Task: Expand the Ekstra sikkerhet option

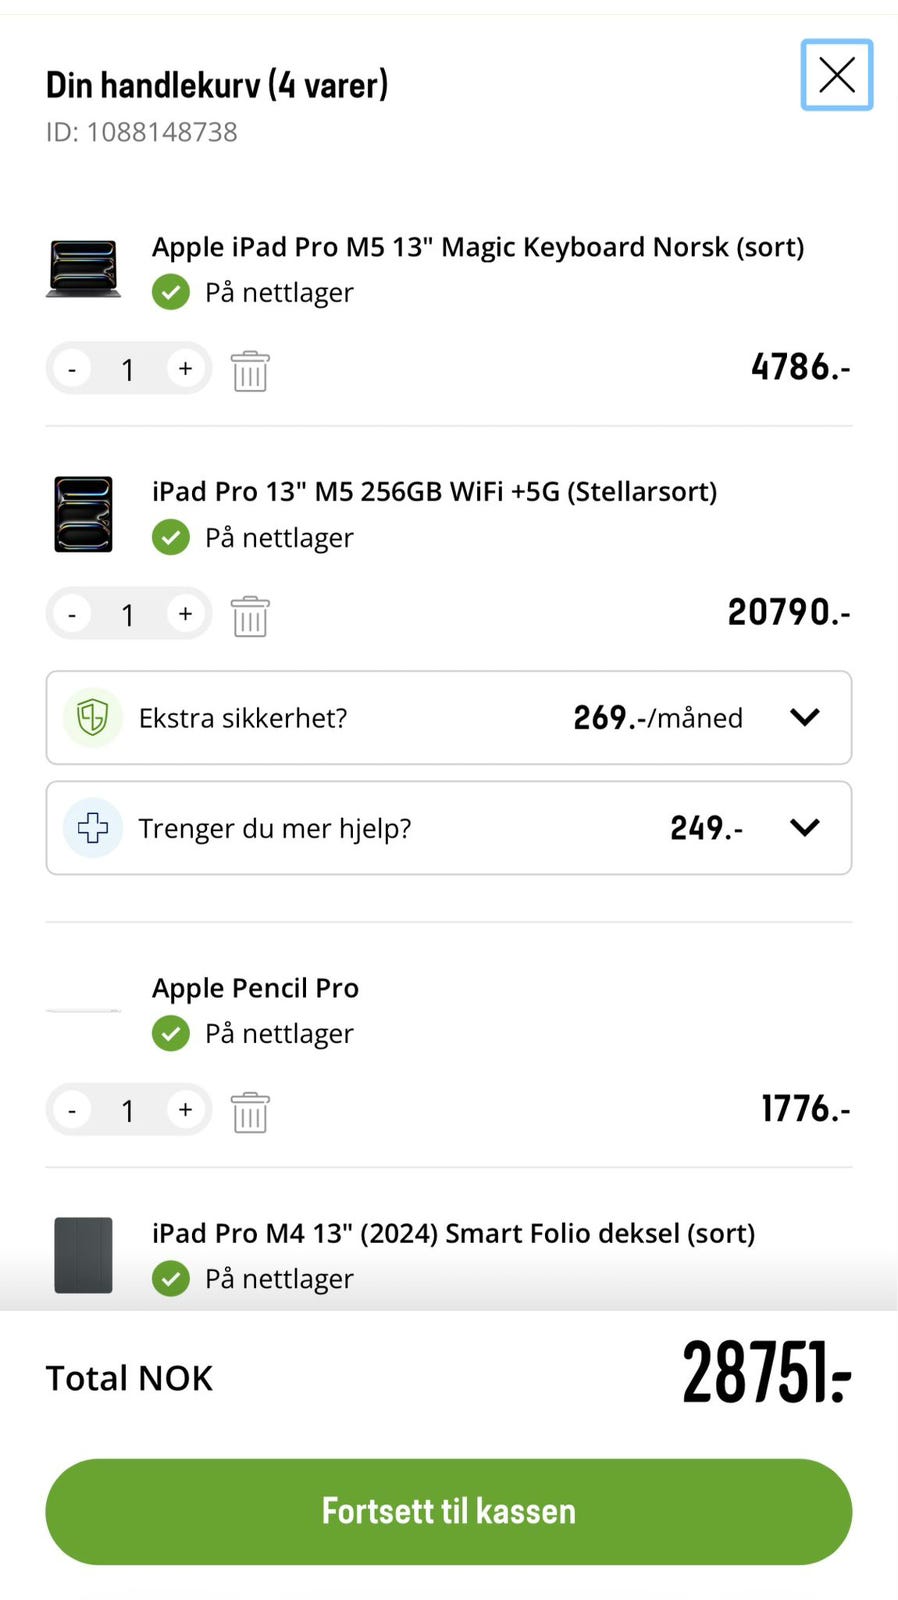Action: (804, 718)
